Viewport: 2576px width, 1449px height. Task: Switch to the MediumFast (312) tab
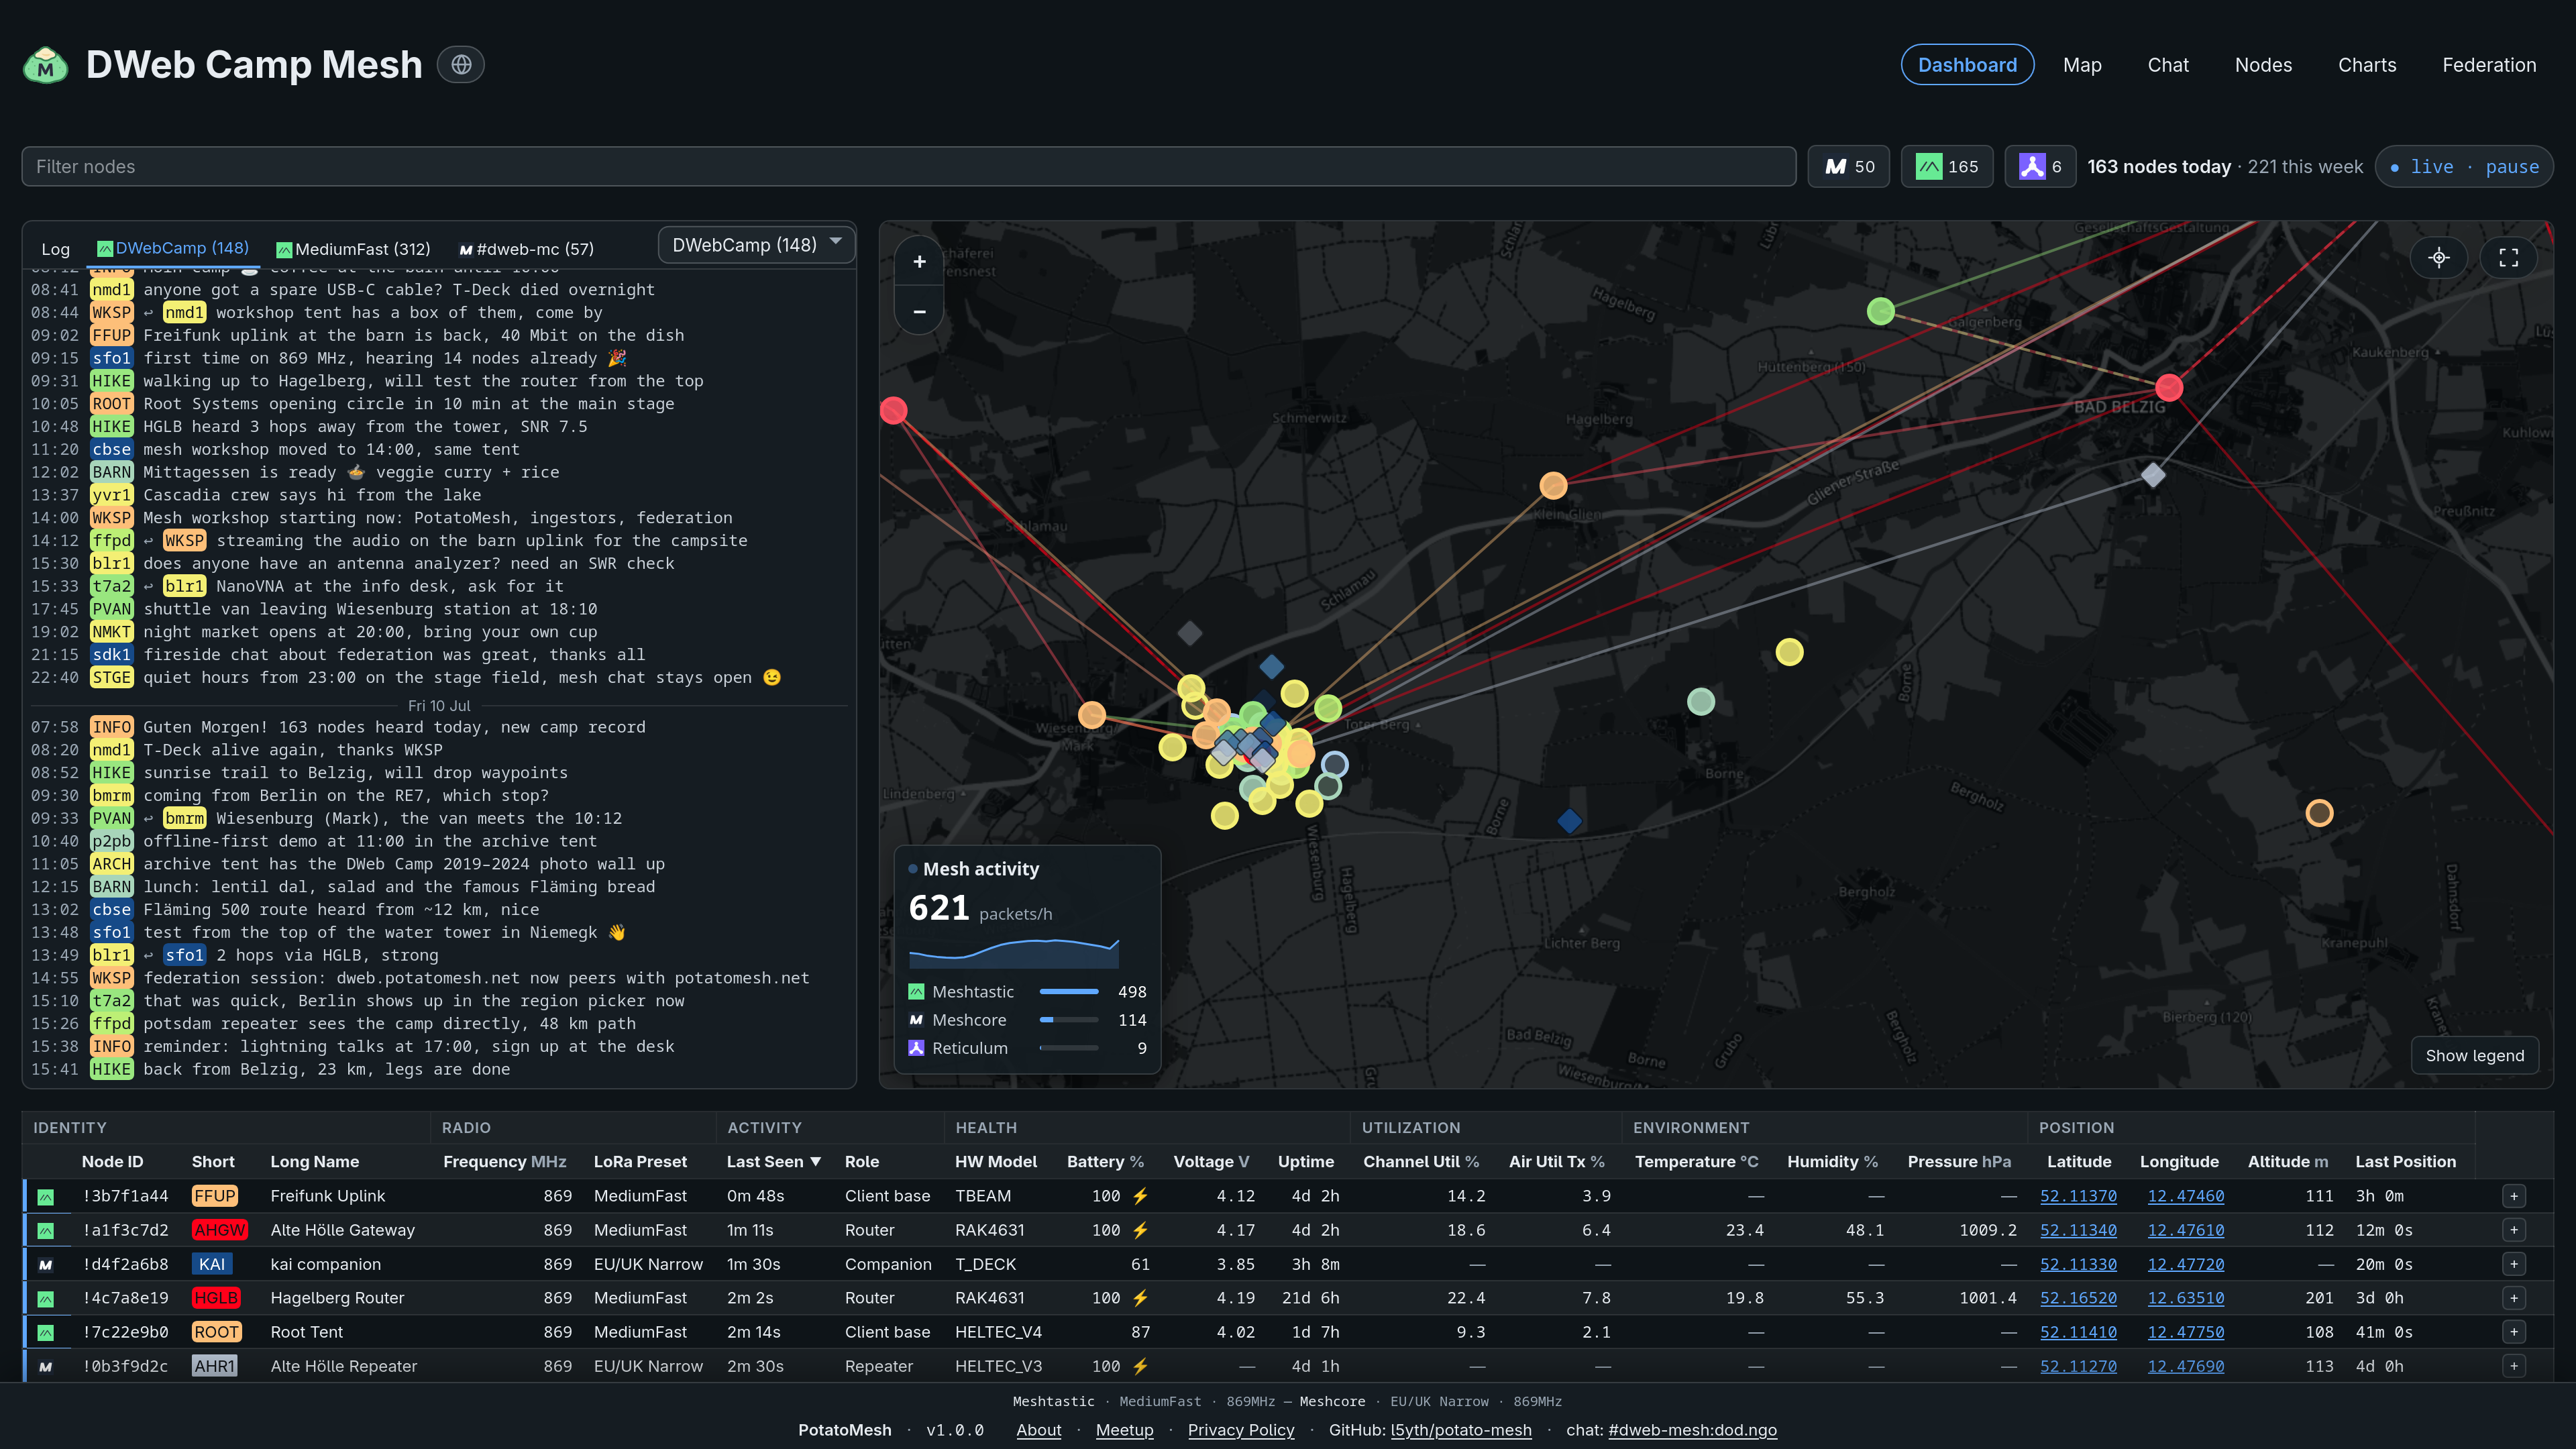[x=353, y=249]
